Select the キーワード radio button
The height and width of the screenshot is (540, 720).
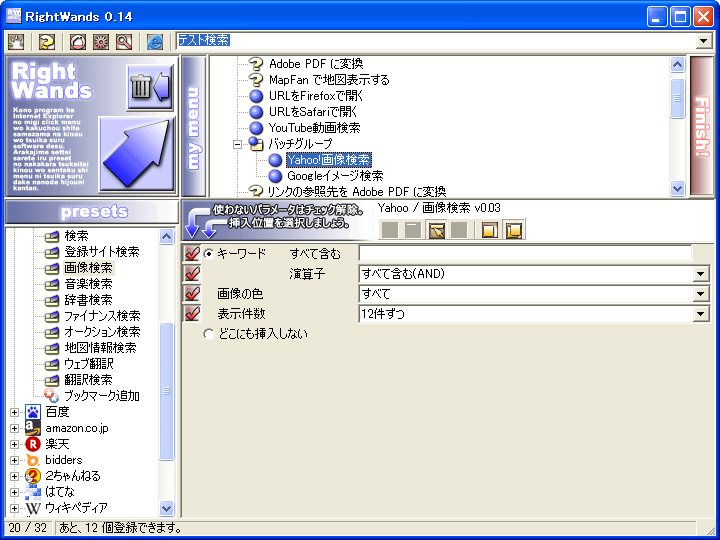click(209, 253)
